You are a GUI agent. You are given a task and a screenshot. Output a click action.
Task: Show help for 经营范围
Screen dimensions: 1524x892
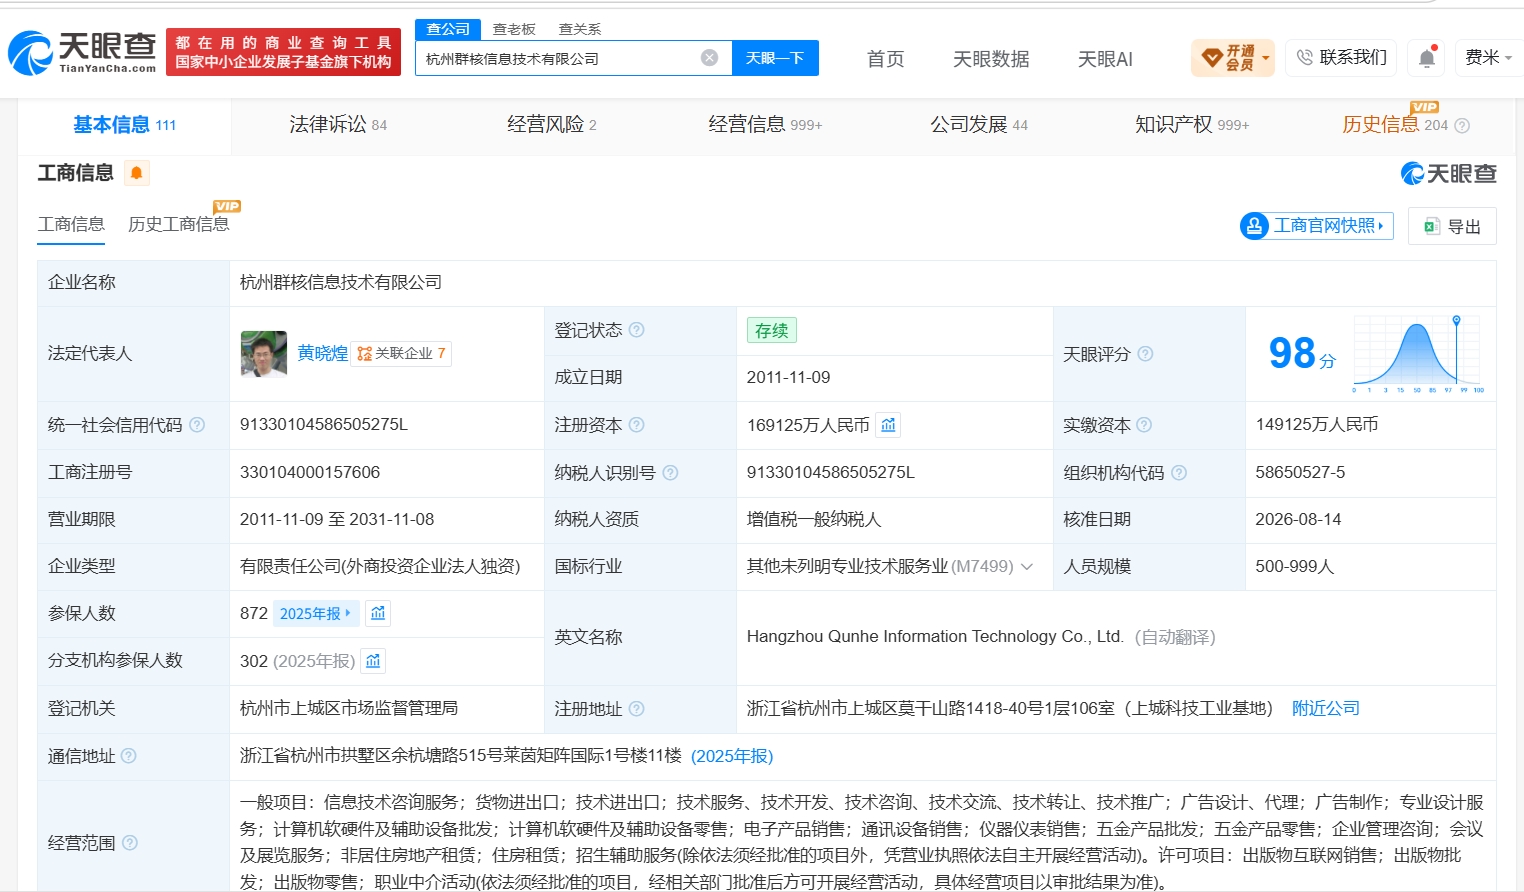(129, 843)
